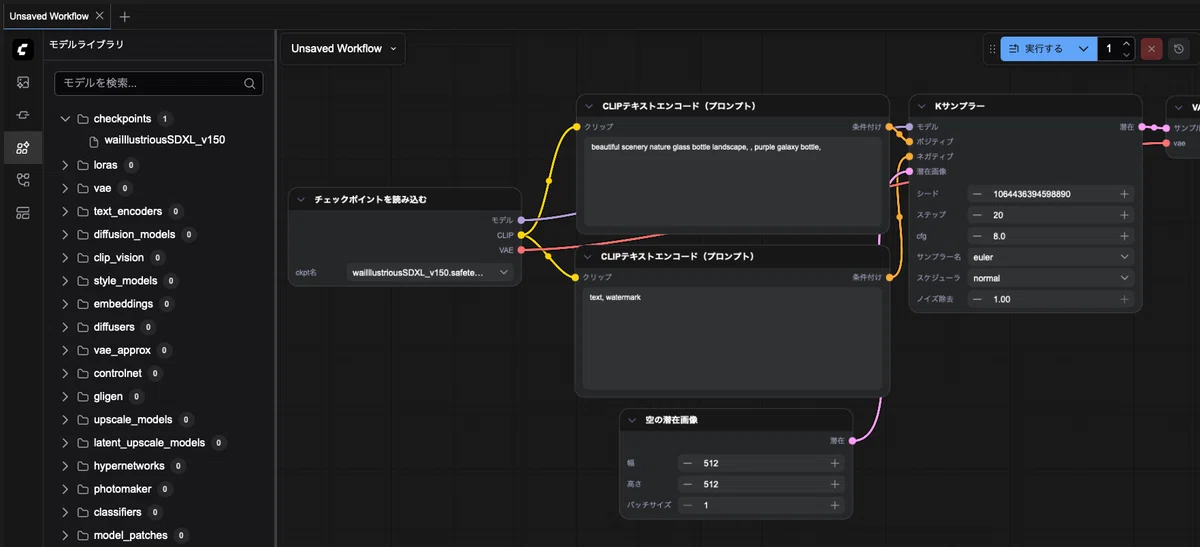The image size is (1200, 547).
Task: Open the workflows sidebar icon
Action: (x=22, y=180)
